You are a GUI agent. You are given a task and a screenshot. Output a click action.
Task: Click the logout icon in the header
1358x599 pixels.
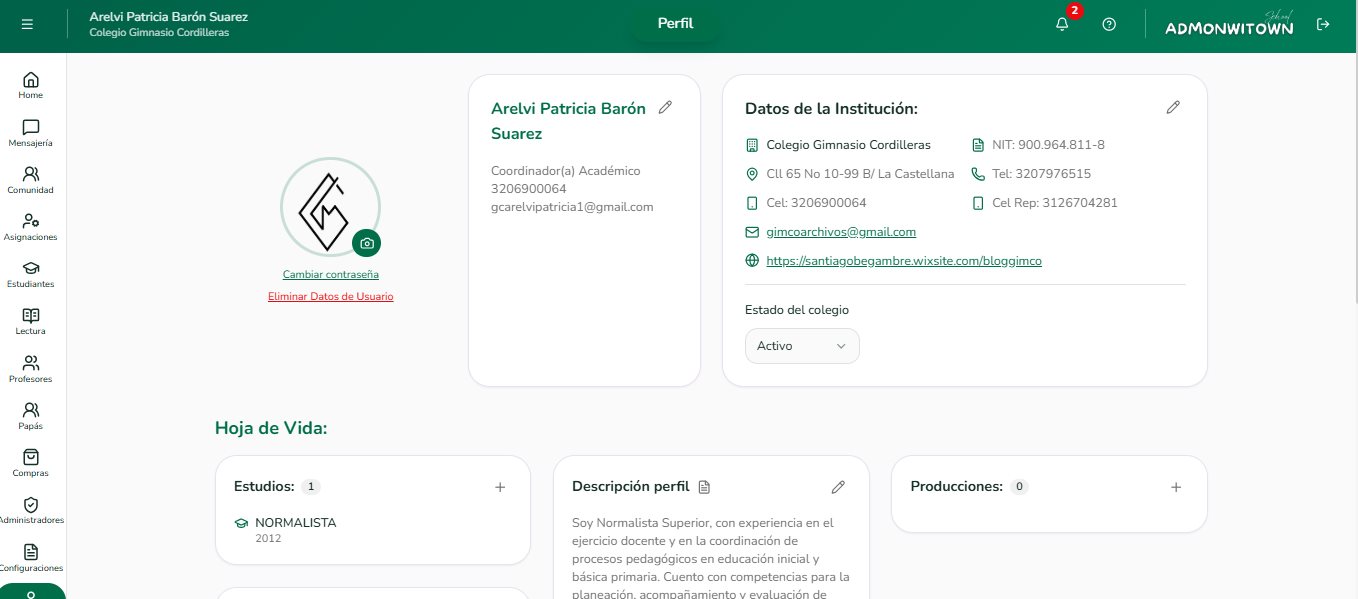(x=1323, y=24)
